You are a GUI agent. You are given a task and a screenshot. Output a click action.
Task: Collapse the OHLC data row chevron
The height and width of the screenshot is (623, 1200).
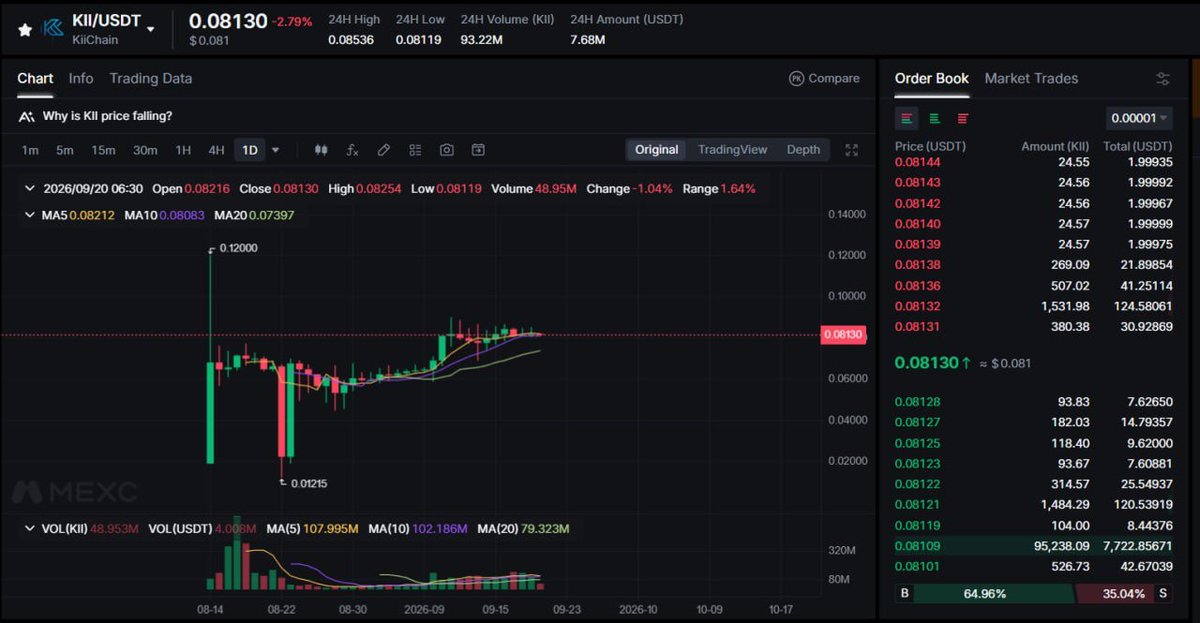pyautogui.click(x=30, y=188)
